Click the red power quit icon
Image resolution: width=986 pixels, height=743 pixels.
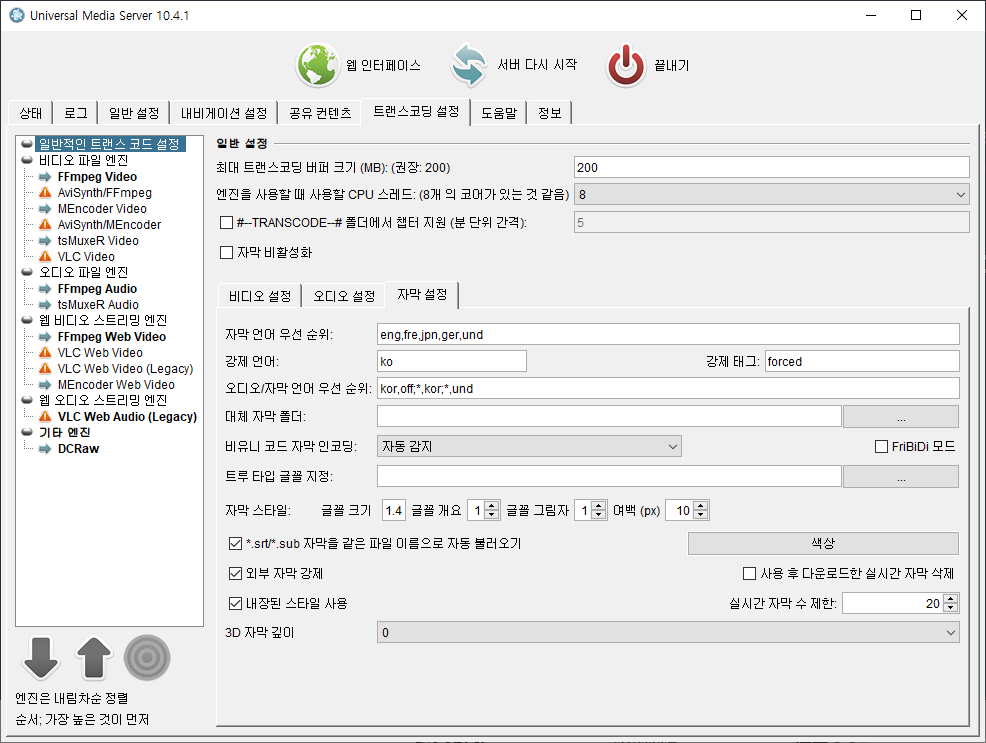627,65
